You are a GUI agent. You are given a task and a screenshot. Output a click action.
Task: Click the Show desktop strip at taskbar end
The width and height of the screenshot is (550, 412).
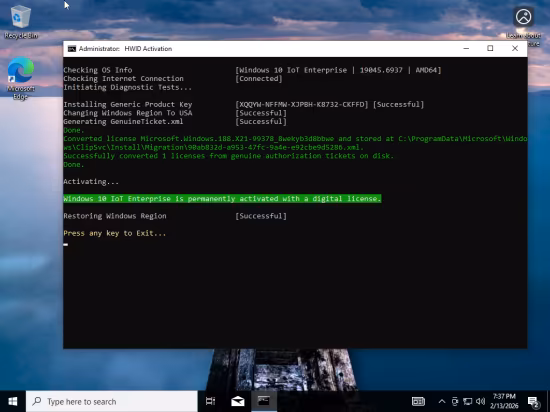coord(548,401)
